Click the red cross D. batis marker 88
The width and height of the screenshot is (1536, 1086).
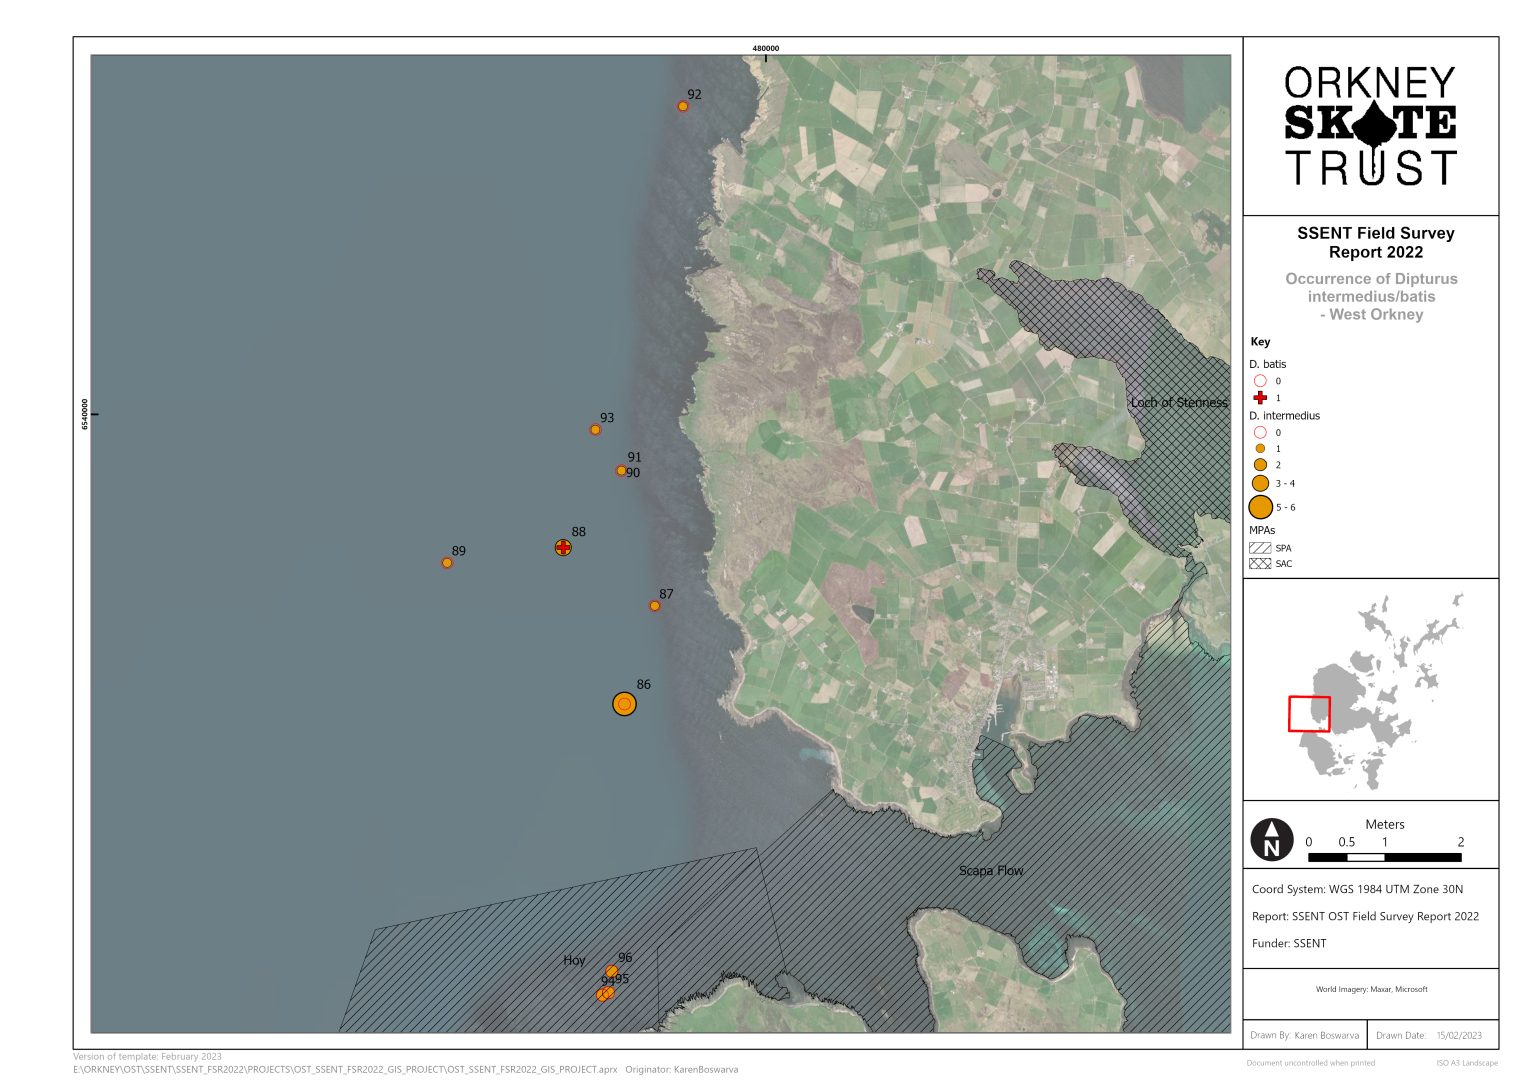coord(563,547)
